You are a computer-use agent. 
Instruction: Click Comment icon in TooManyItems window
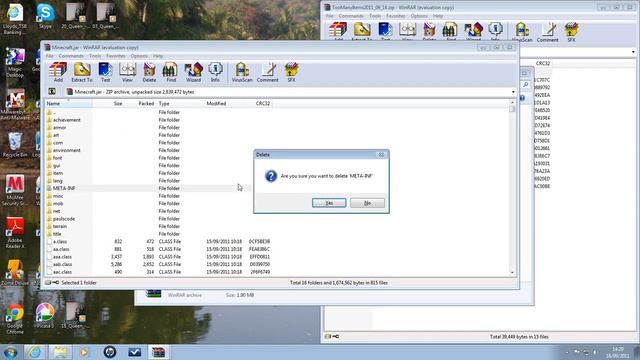pyautogui.click(x=547, y=32)
